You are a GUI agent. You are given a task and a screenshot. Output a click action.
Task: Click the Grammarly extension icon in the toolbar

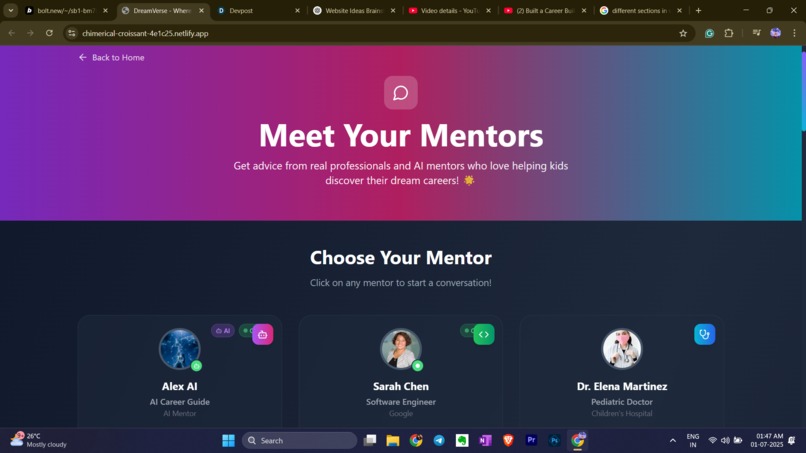[x=709, y=33]
